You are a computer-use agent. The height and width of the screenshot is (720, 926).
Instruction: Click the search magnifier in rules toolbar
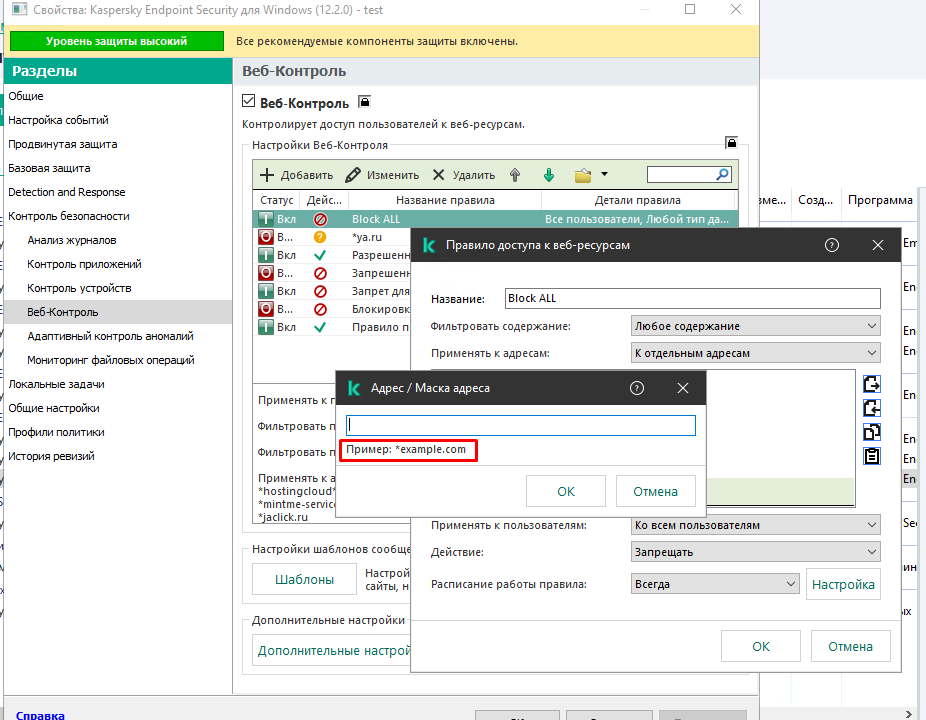(722, 175)
